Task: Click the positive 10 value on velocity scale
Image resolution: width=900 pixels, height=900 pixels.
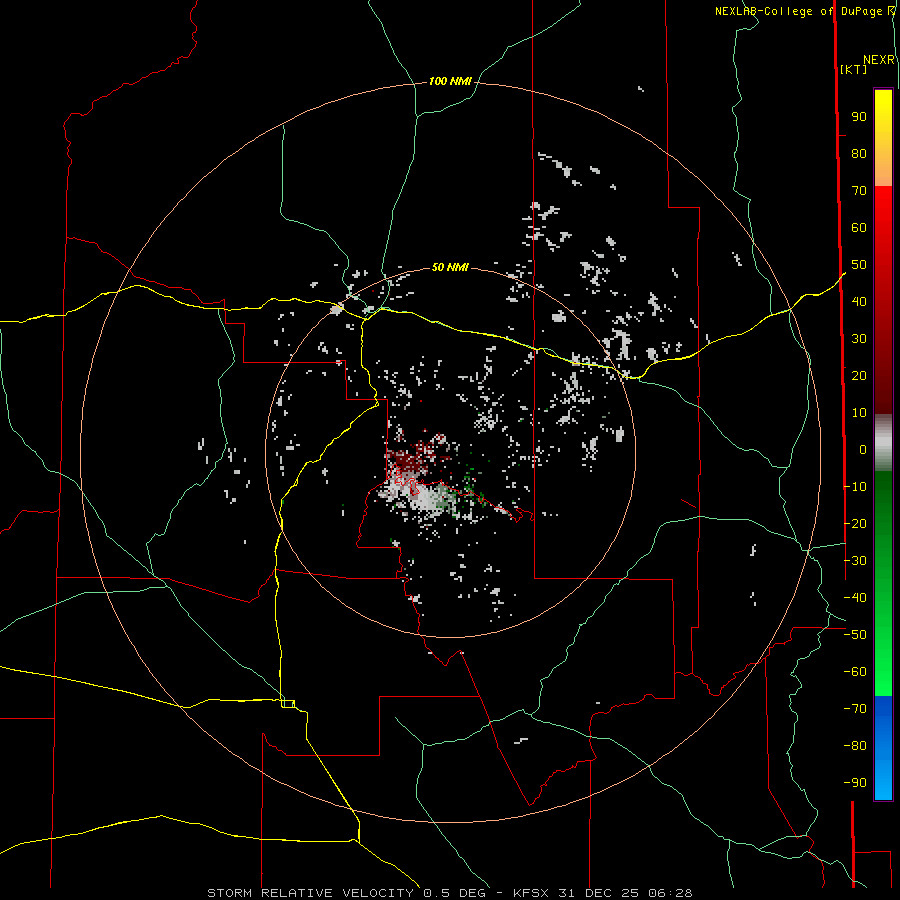Action: pyautogui.click(x=859, y=413)
